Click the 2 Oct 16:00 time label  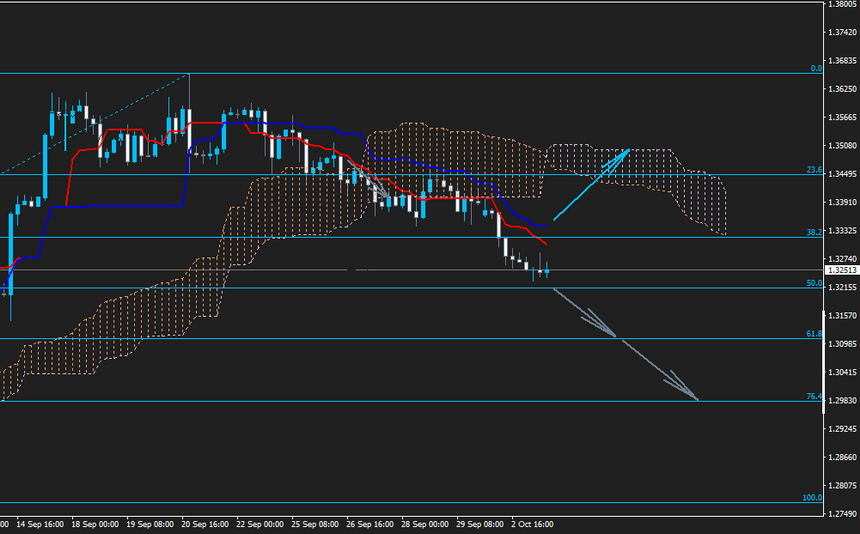pyautogui.click(x=532, y=525)
